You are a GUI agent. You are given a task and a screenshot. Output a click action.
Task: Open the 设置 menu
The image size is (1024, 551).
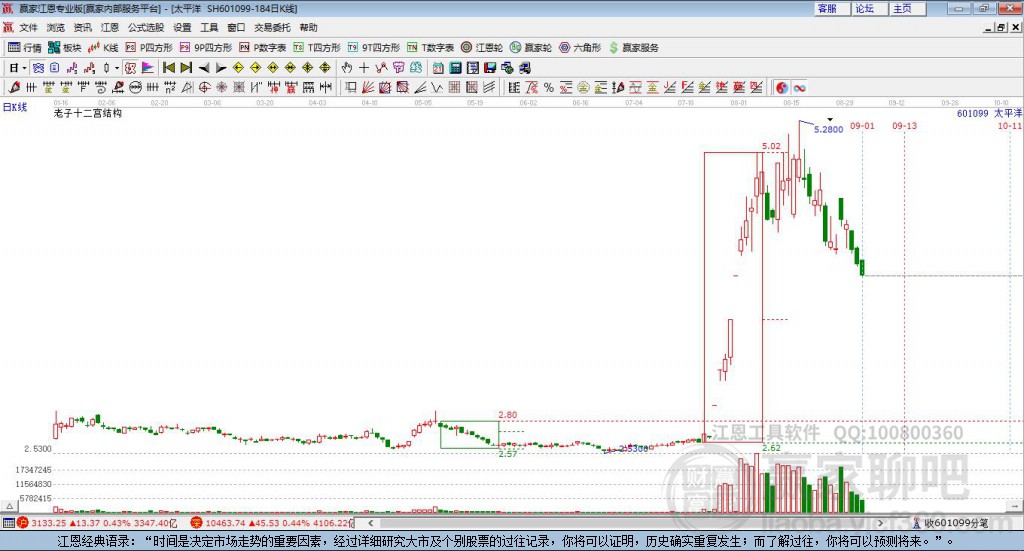pyautogui.click(x=182, y=27)
